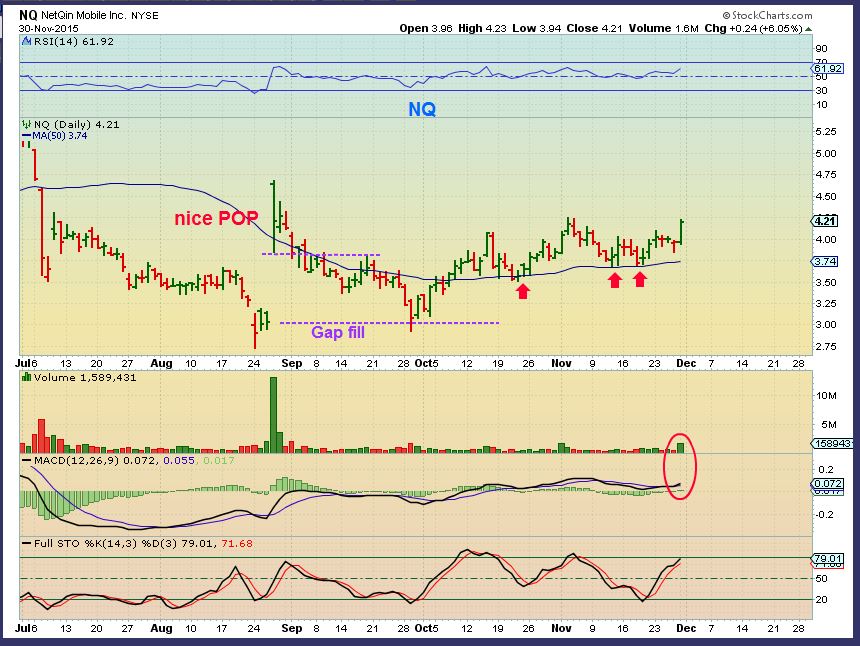
Task: Click the 71.68 %D value in stochastic label
Action: tap(236, 544)
